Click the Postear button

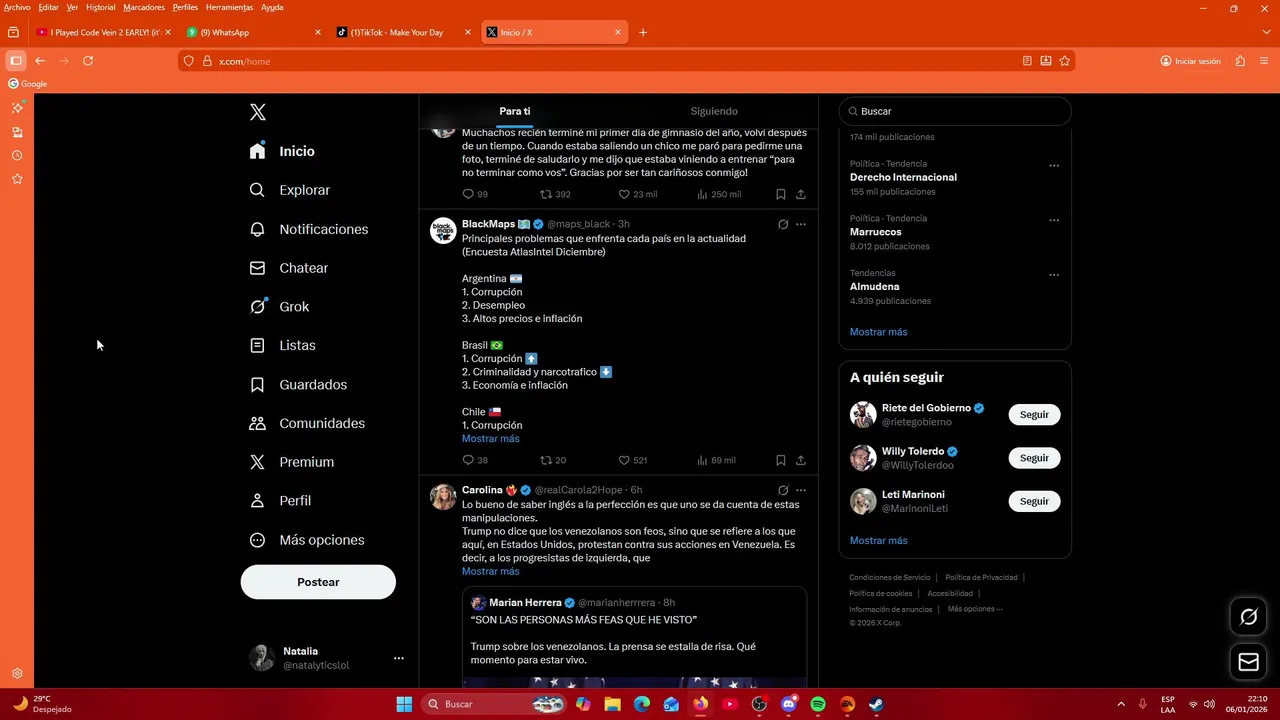point(318,582)
